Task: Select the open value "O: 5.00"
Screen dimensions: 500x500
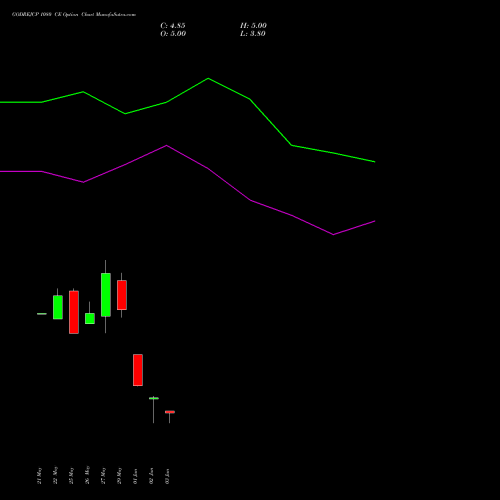Action: [173, 34]
